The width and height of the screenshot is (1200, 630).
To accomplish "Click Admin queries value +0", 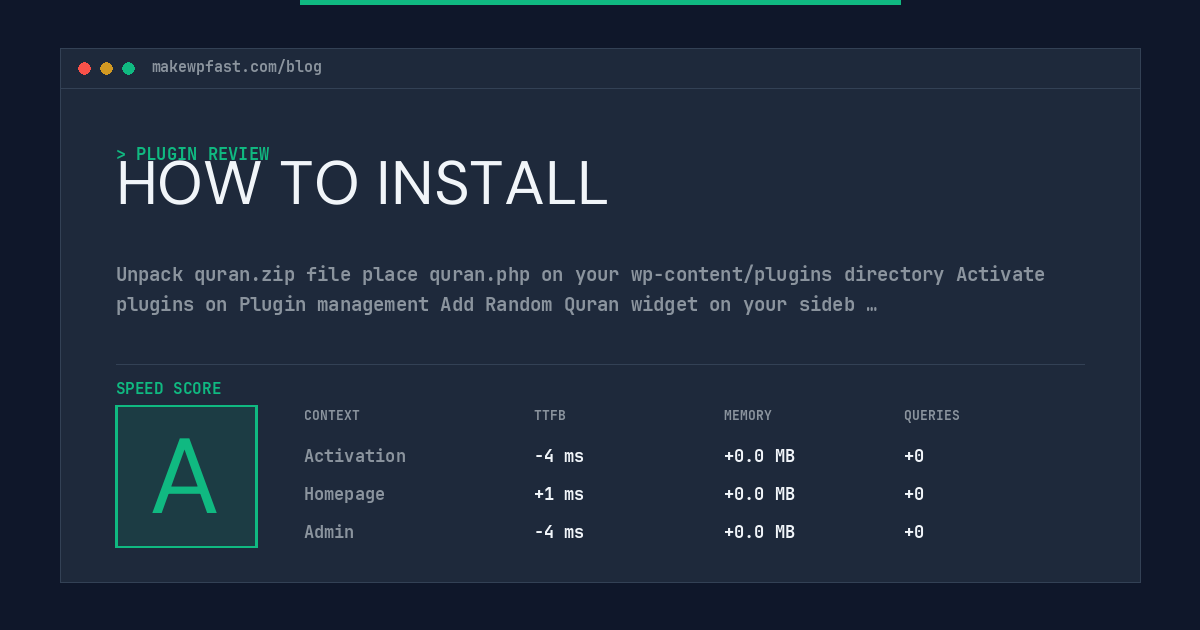I will pyautogui.click(x=914, y=532).
